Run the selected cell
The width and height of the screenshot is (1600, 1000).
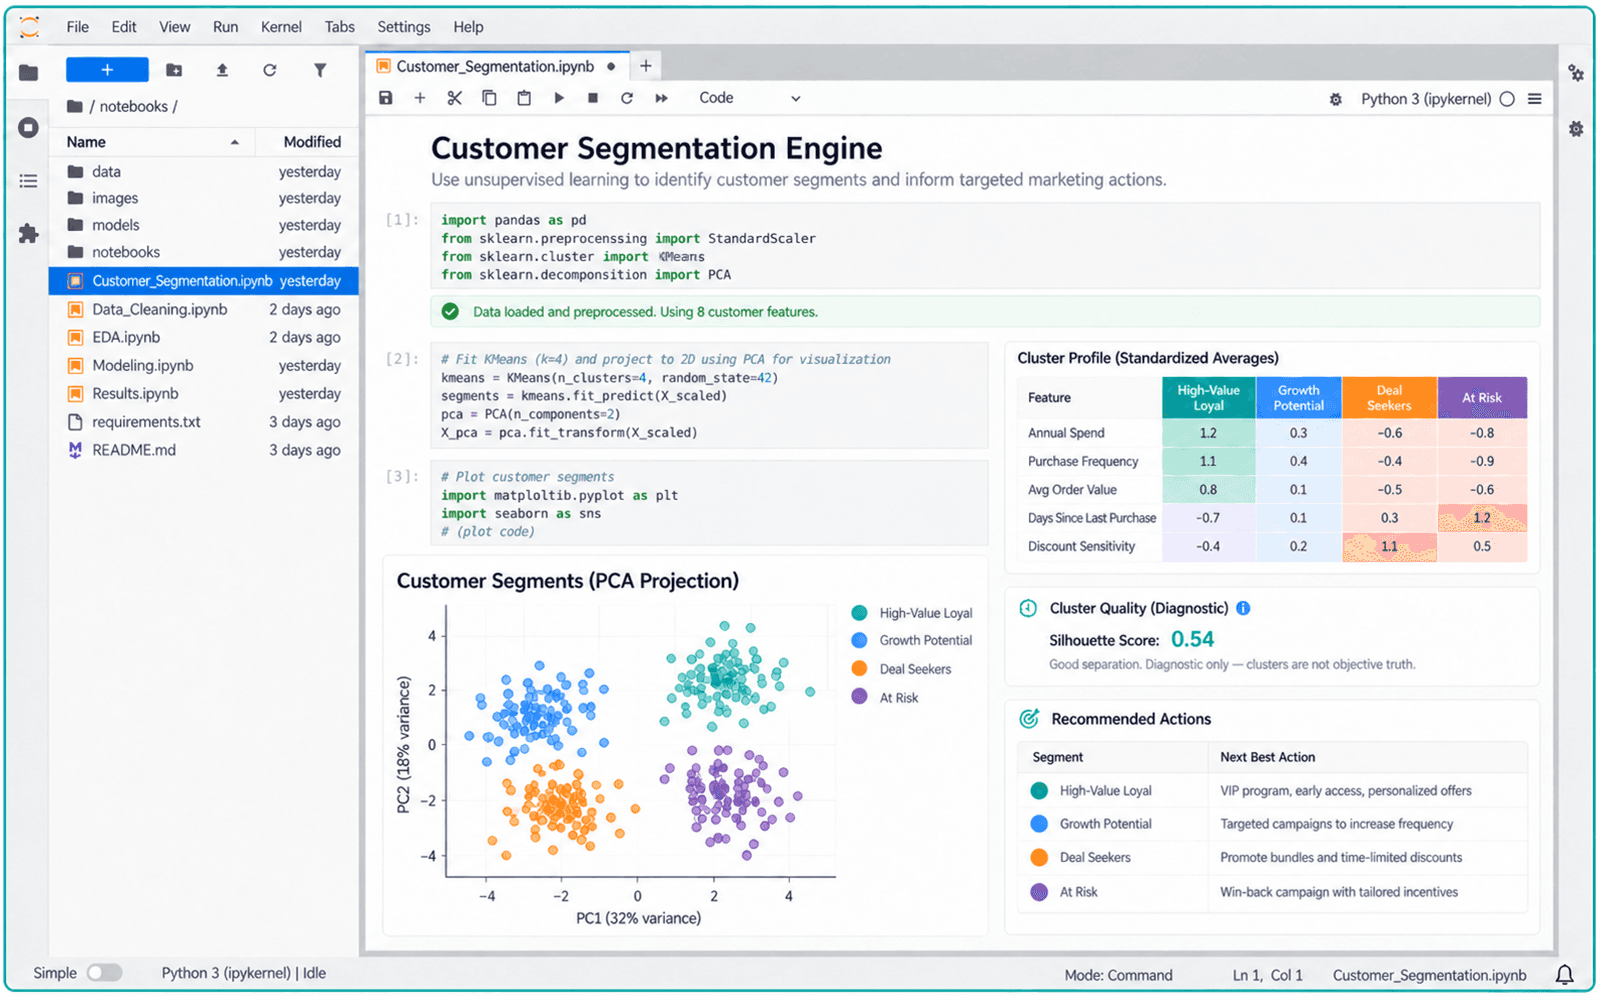click(559, 98)
